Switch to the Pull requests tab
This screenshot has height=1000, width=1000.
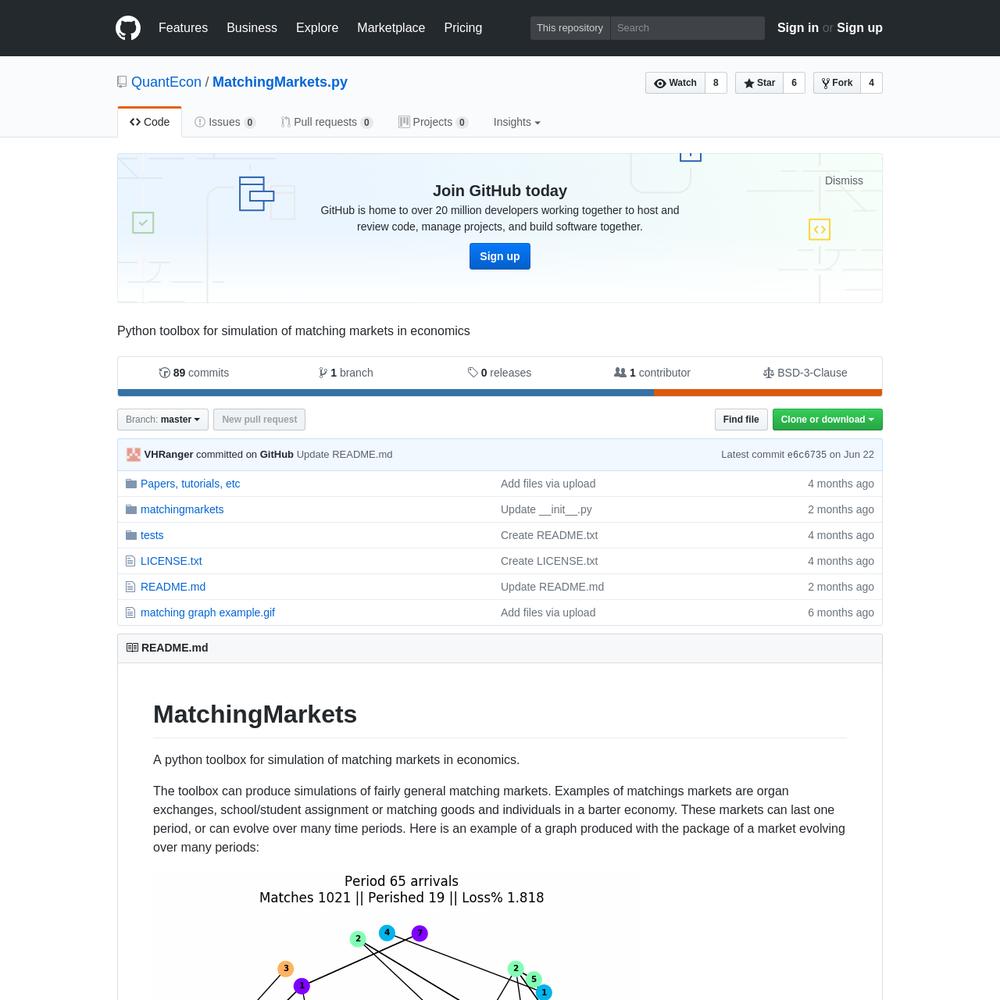tap(327, 122)
